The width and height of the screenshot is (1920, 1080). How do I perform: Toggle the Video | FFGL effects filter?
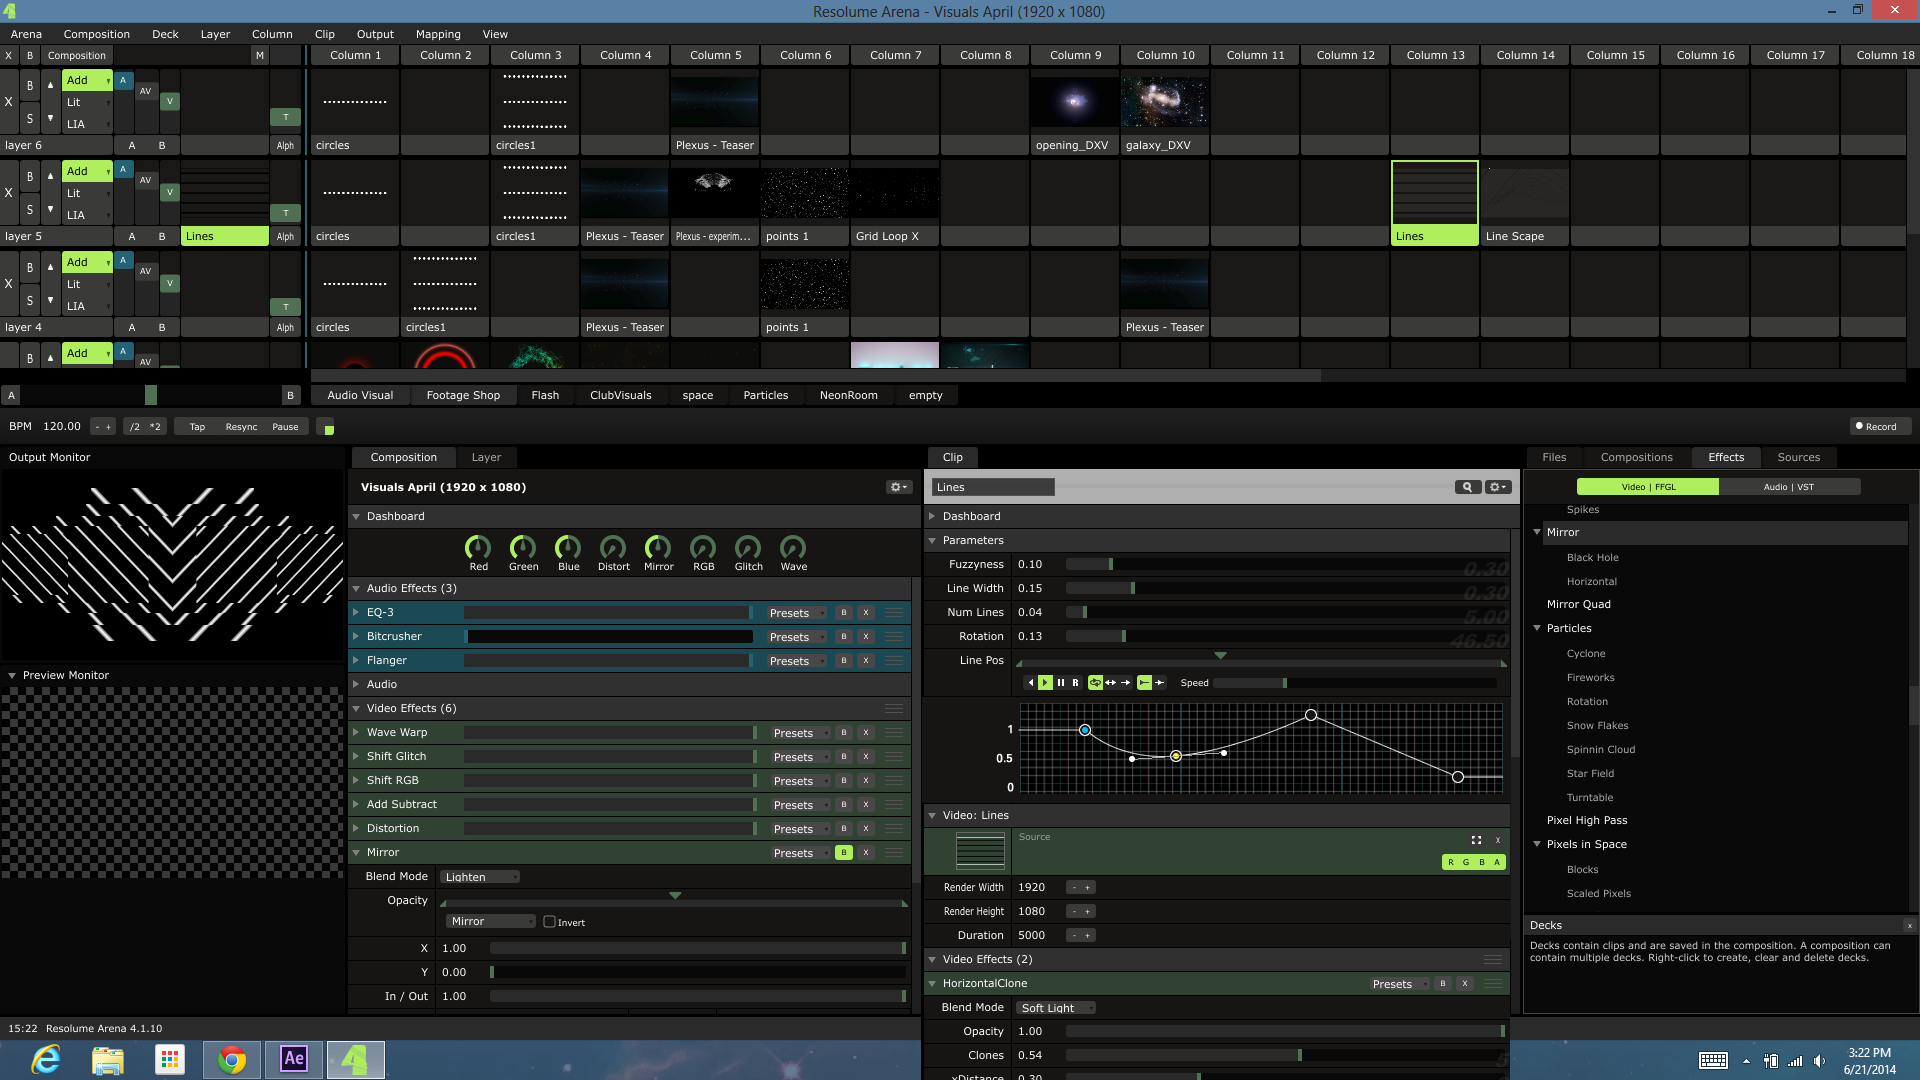pos(1647,487)
